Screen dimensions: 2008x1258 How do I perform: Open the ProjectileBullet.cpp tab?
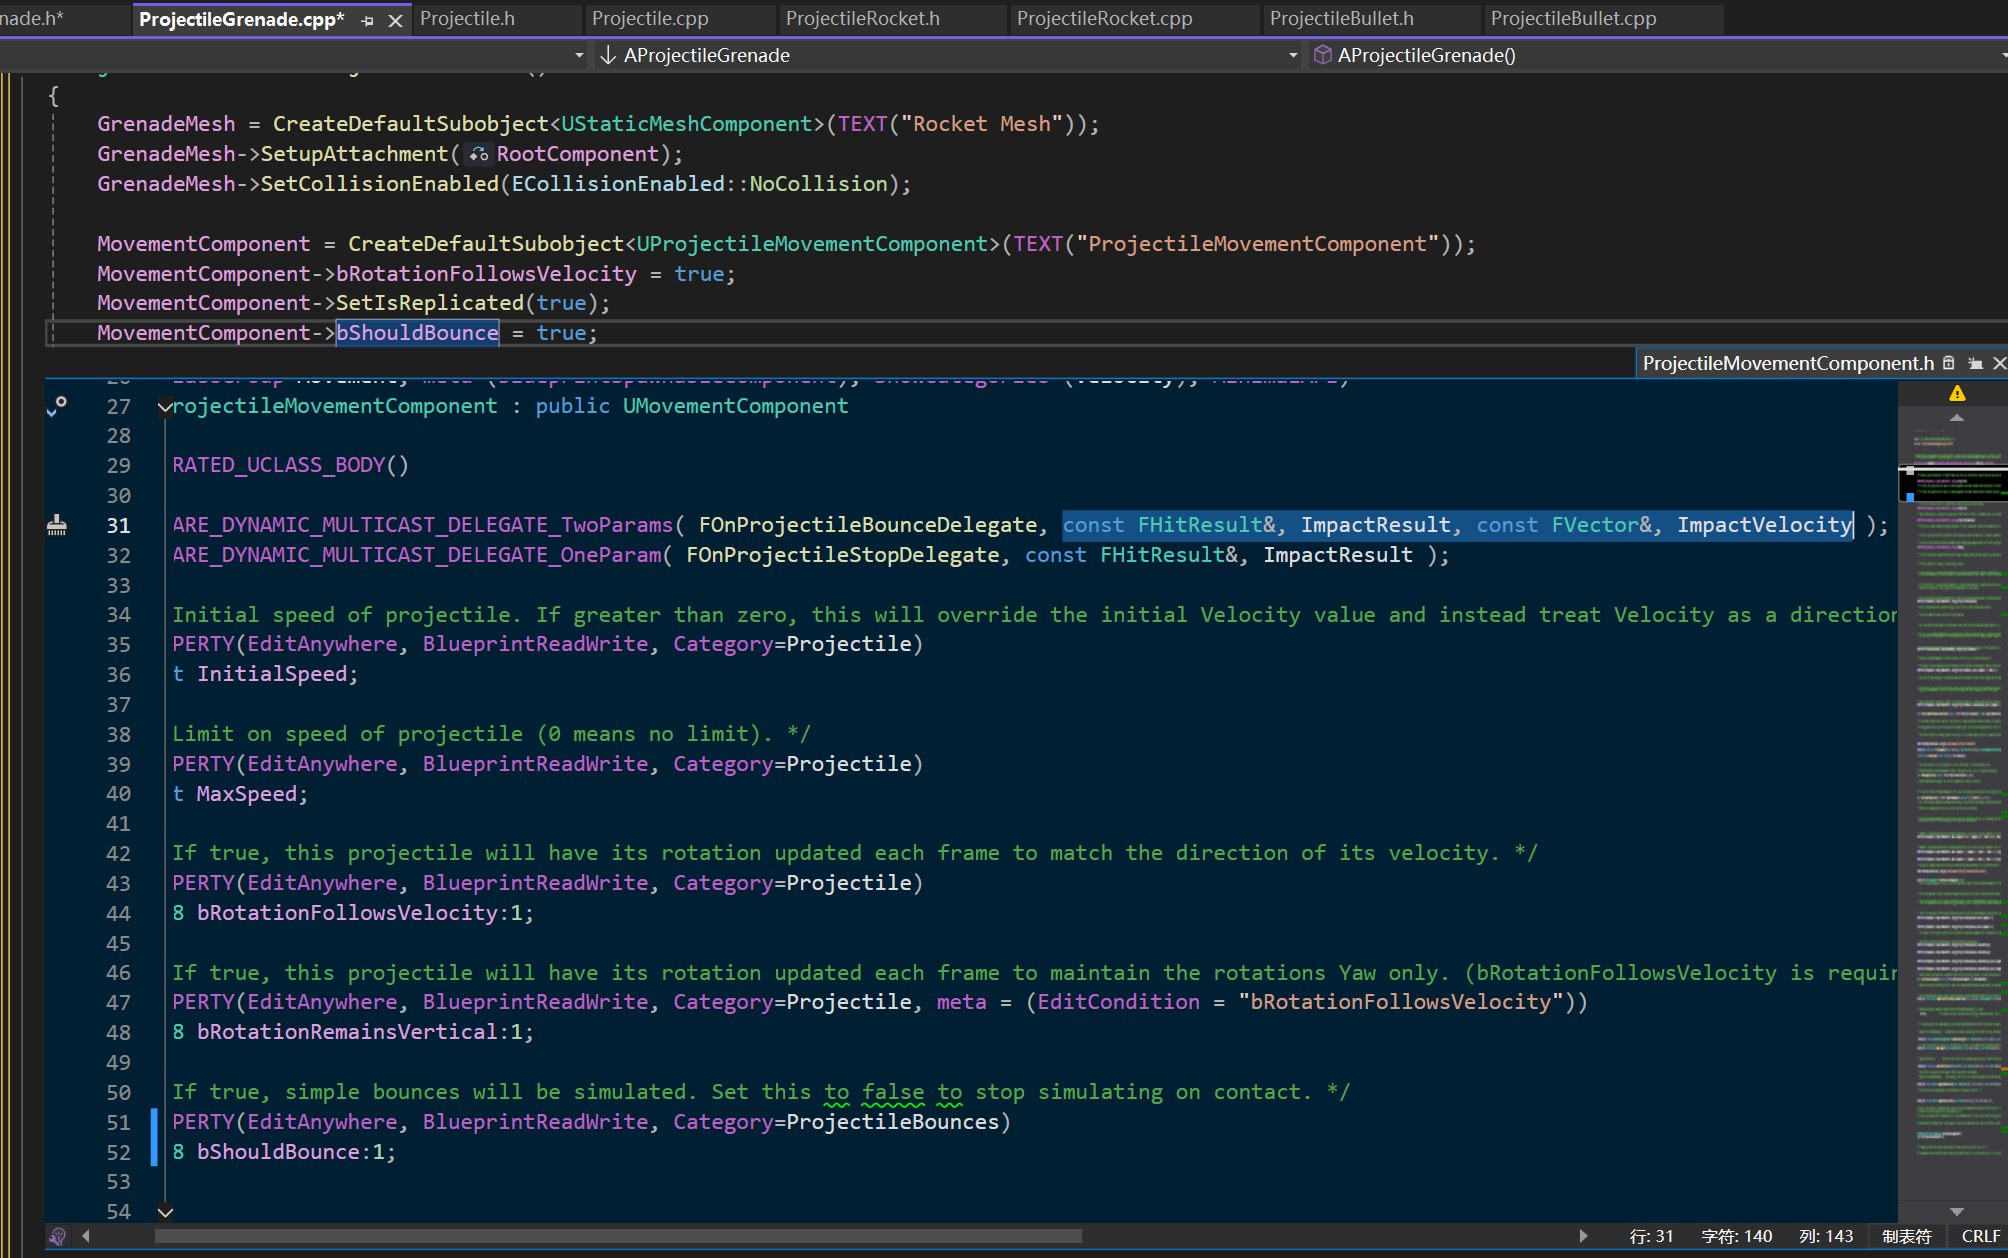tap(1573, 19)
